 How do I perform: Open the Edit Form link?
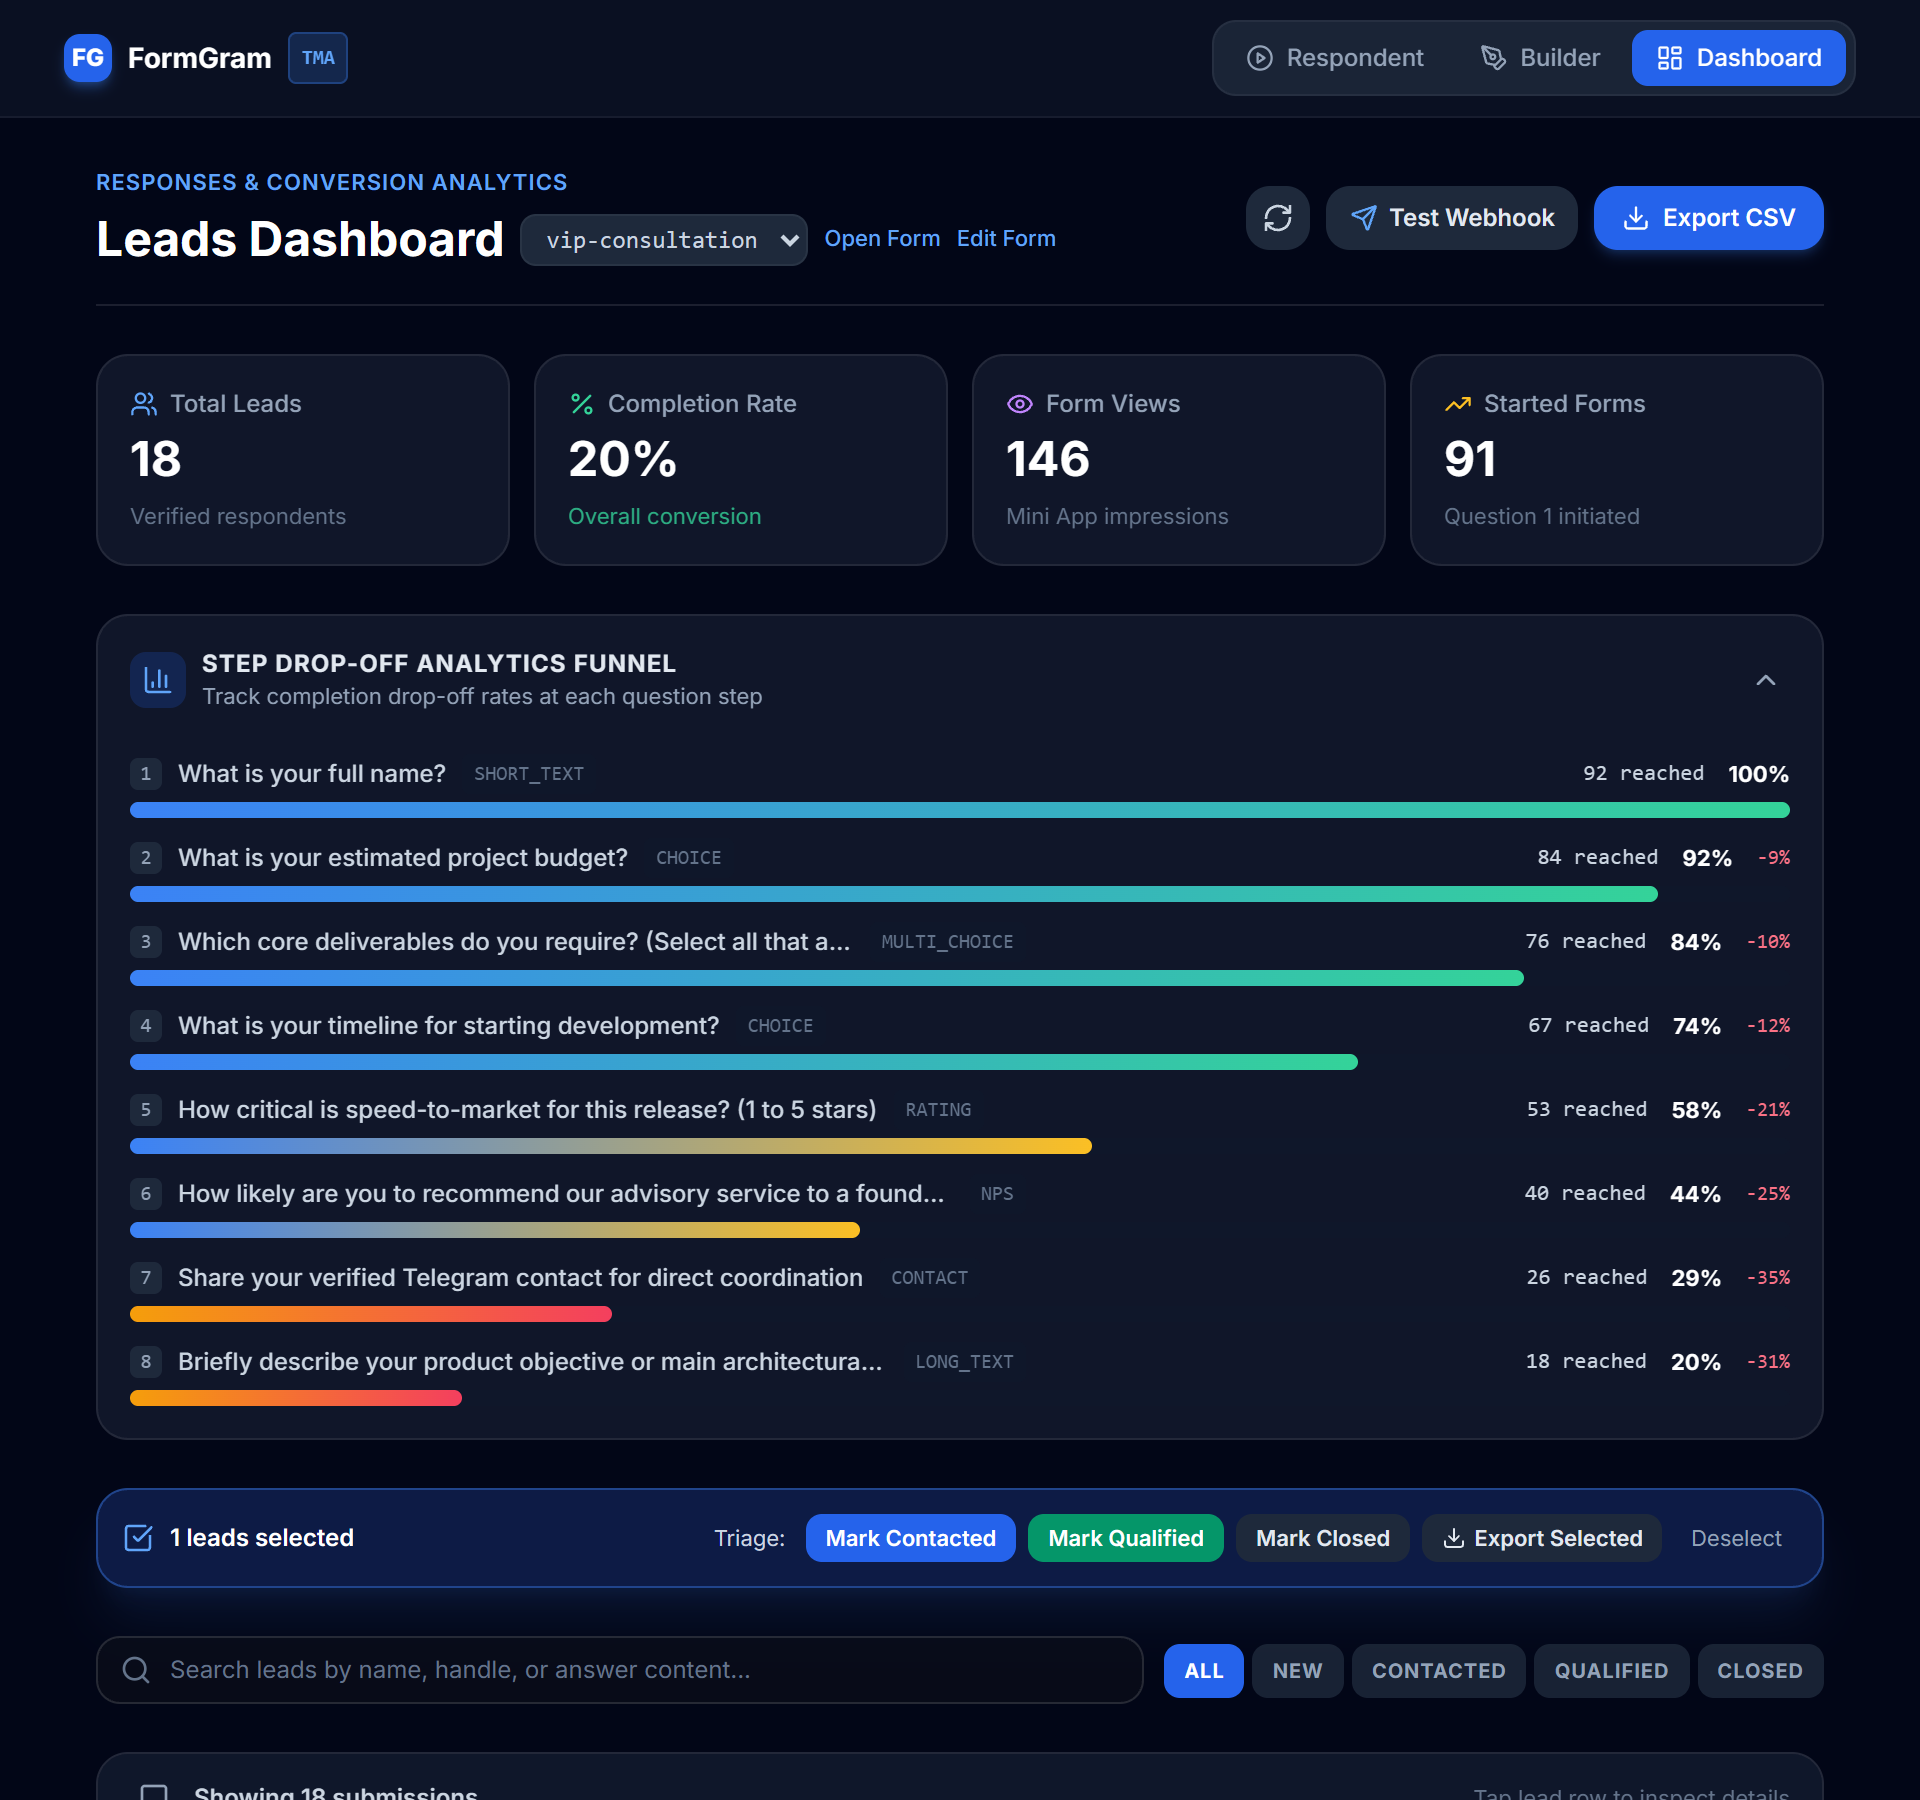click(1006, 239)
